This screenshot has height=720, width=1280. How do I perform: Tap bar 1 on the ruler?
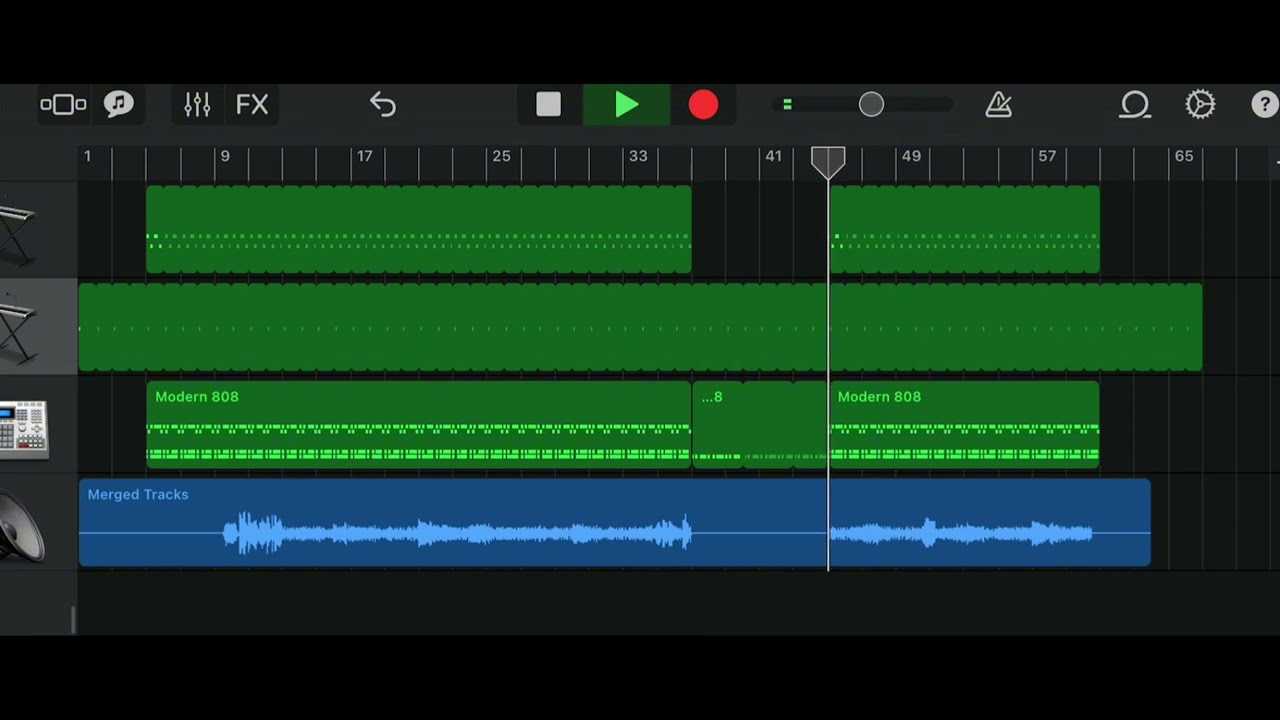[87, 156]
